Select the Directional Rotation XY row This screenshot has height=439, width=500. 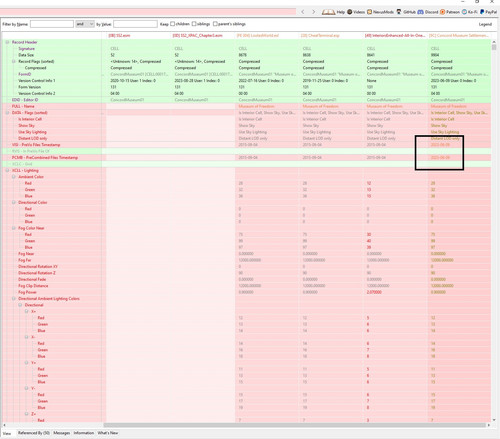tap(246, 267)
